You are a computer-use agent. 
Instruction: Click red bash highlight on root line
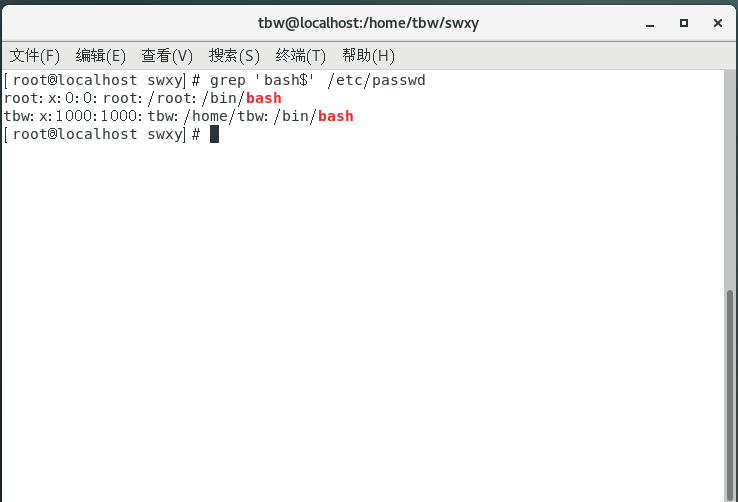264,98
